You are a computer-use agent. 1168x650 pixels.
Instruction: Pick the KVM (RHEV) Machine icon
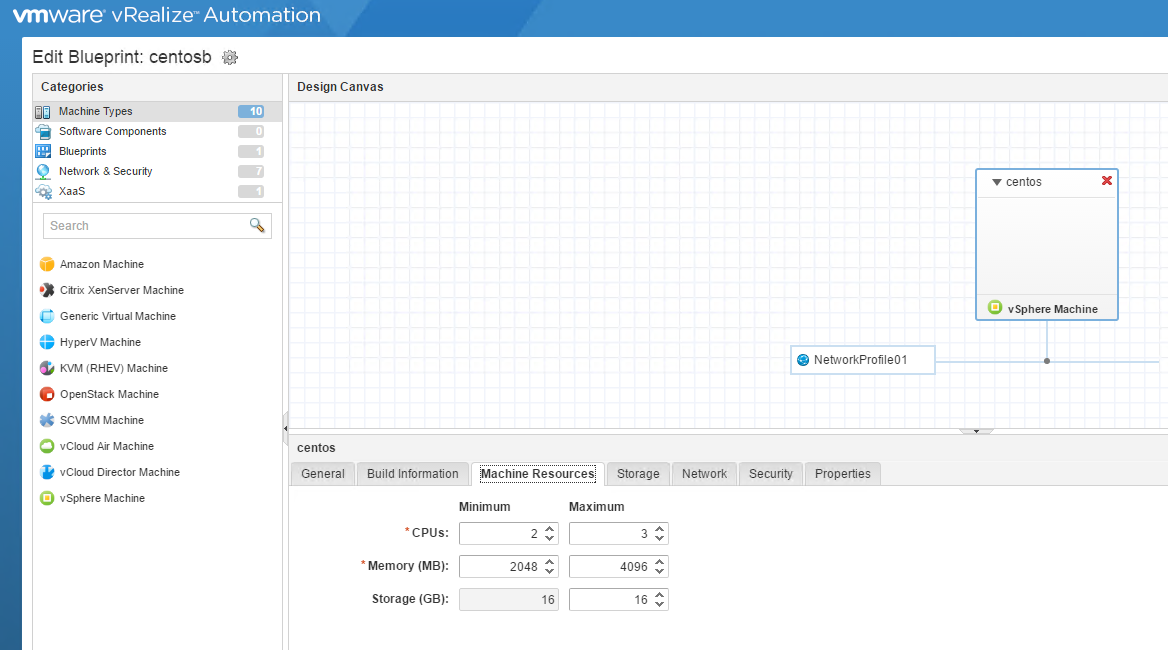click(47, 369)
